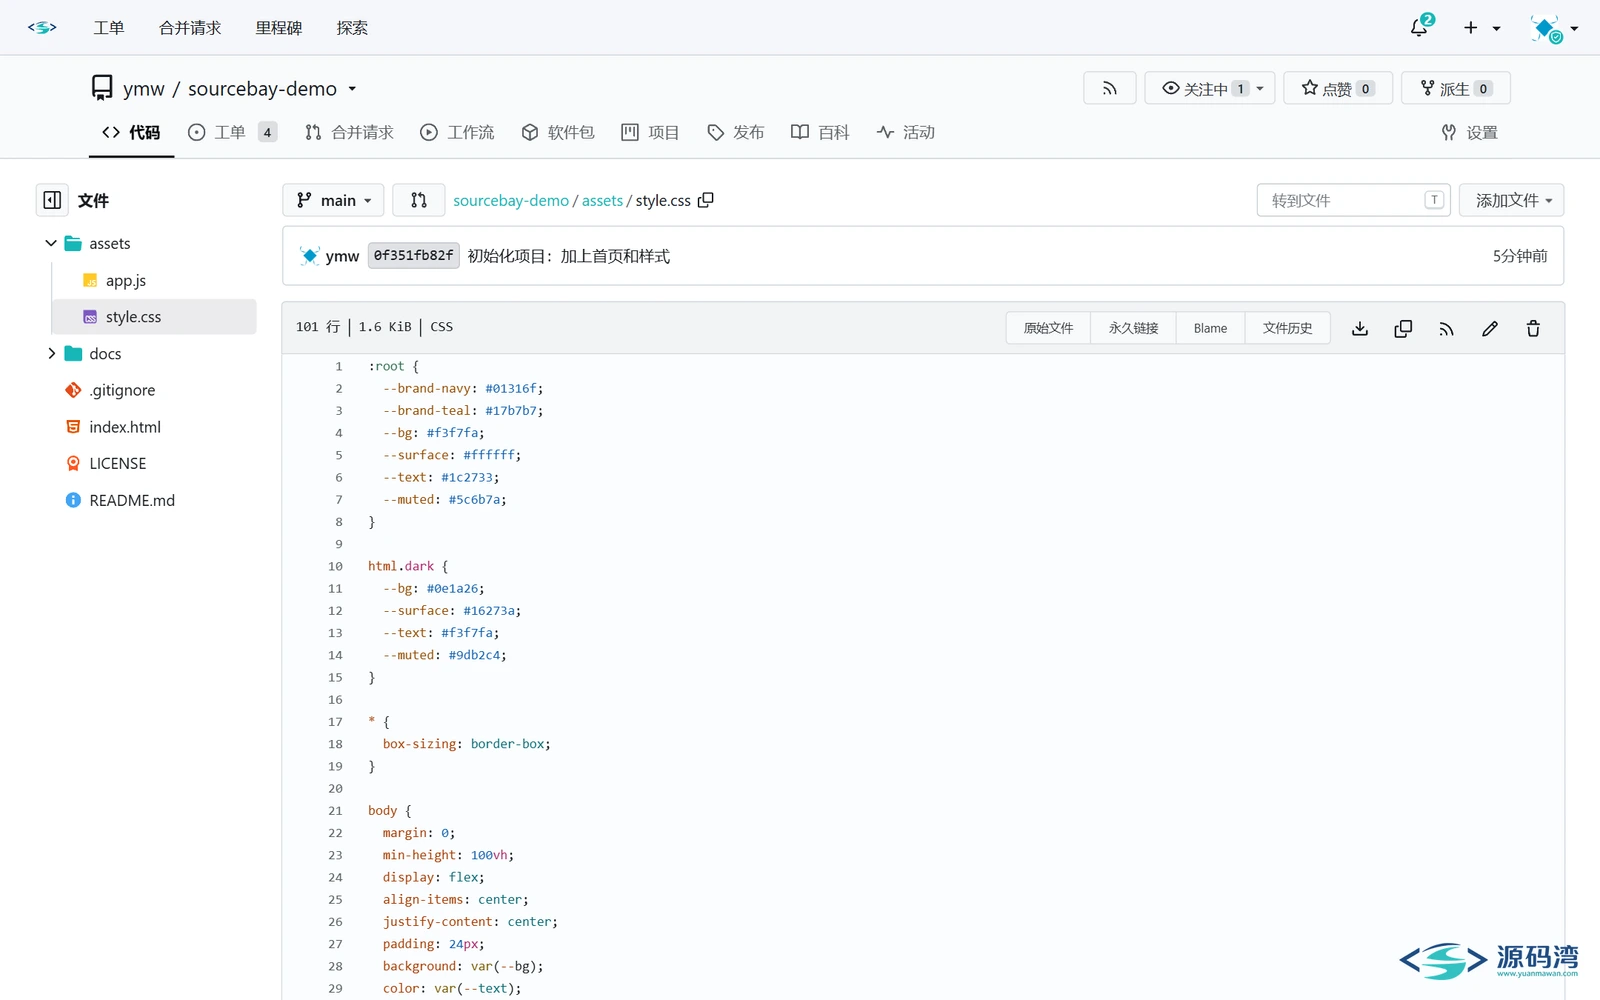Click the compare branches icon button
1600x1000 pixels.
tap(419, 200)
